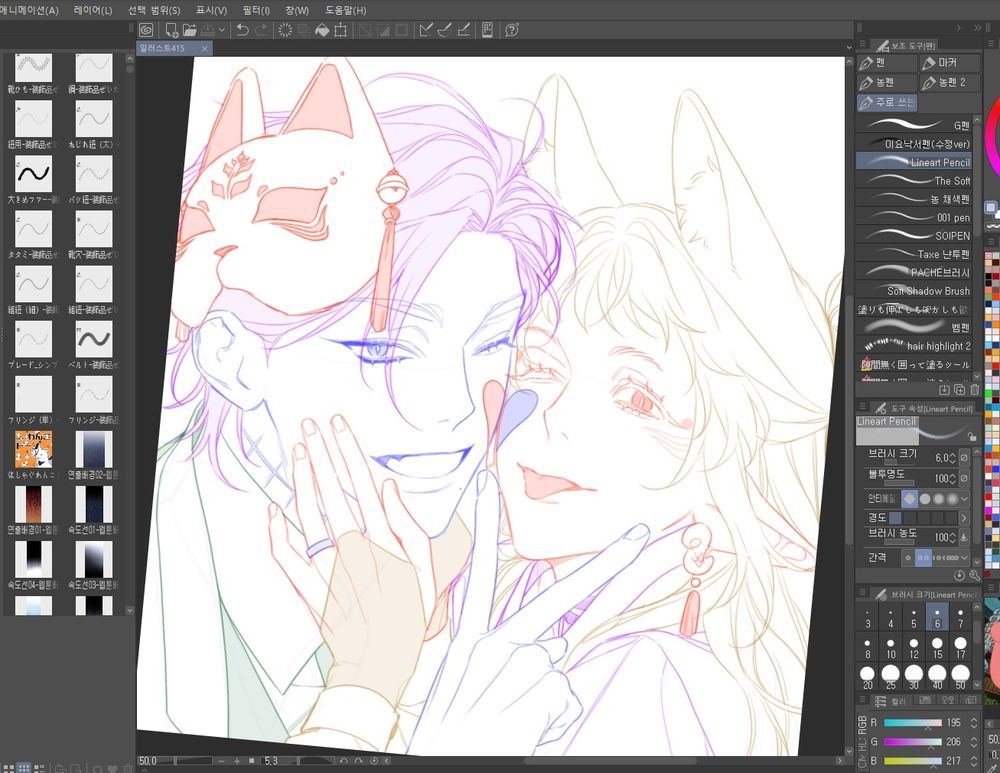Click the Snap to Grid icon

464,30
